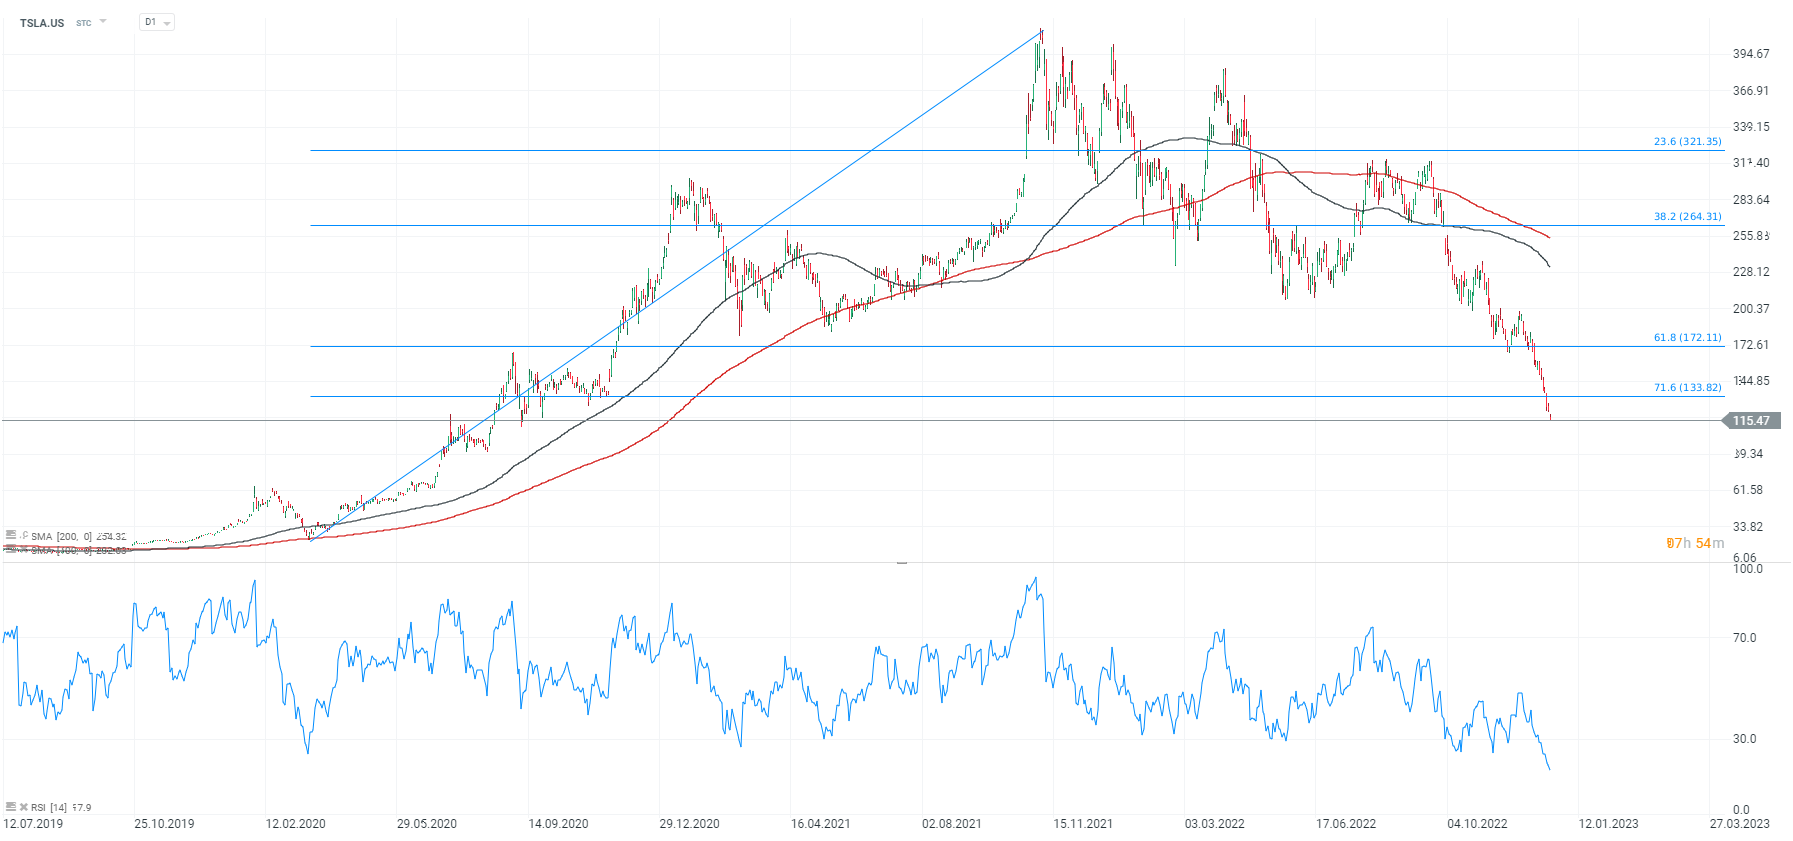Viewport: 1793px width, 841px height.
Task: Remove the RSI indicator with X icon
Action: [24, 807]
